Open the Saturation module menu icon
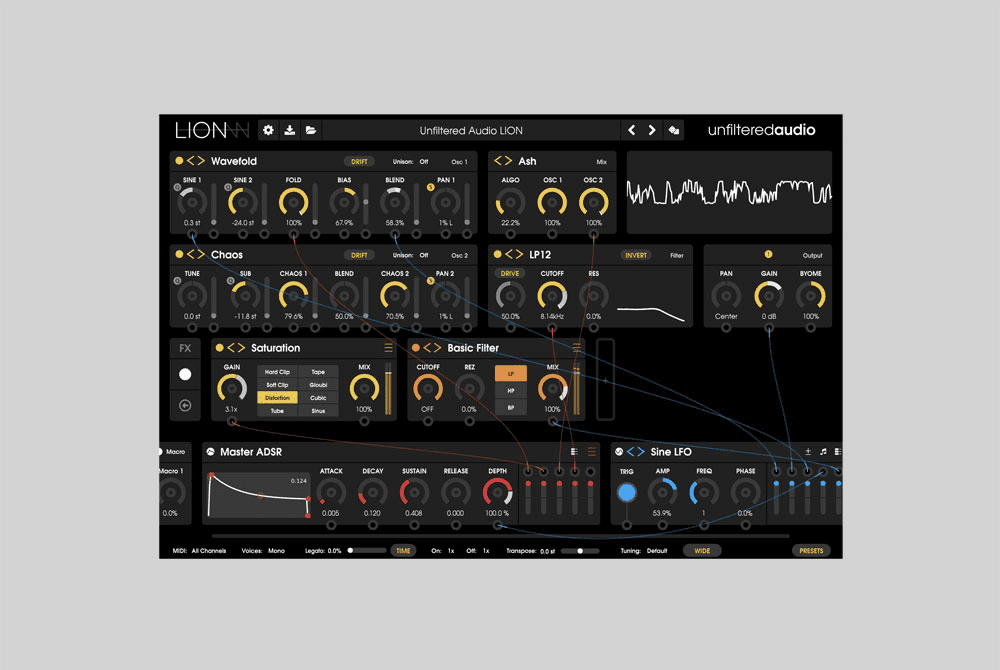The width and height of the screenshot is (1000, 670). [x=388, y=347]
